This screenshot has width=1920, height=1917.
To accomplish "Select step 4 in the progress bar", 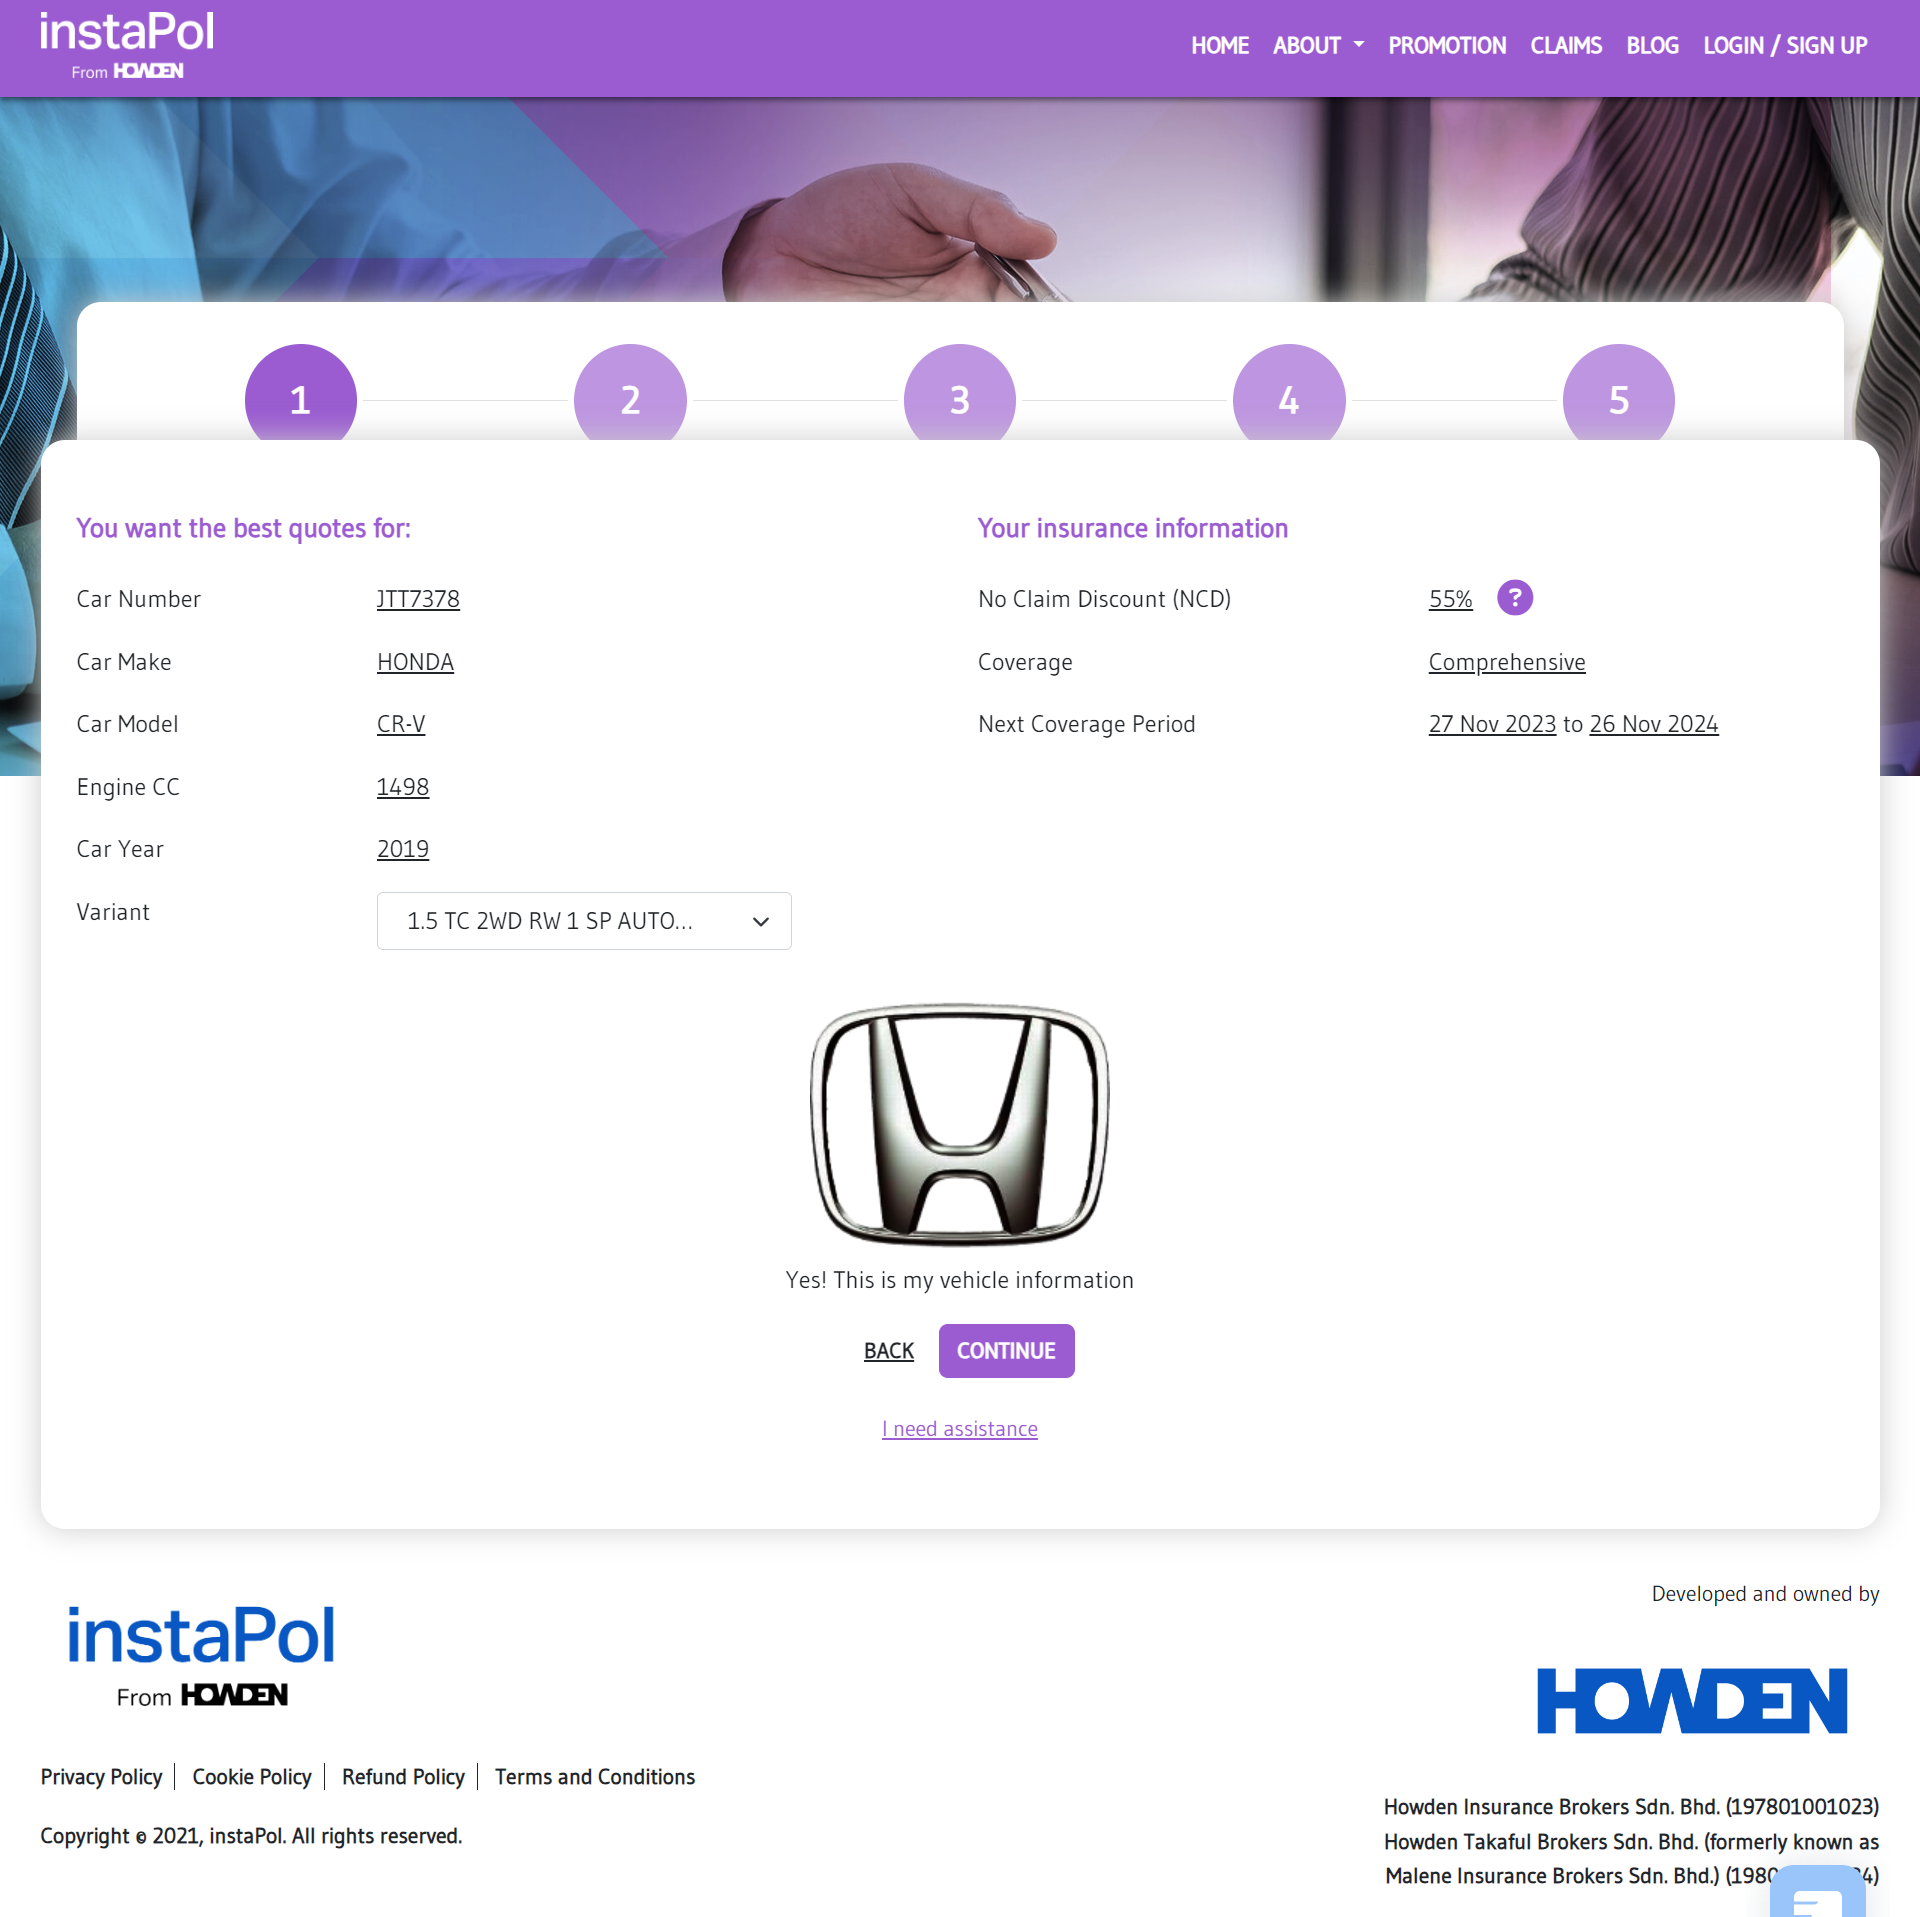I will [x=1288, y=398].
